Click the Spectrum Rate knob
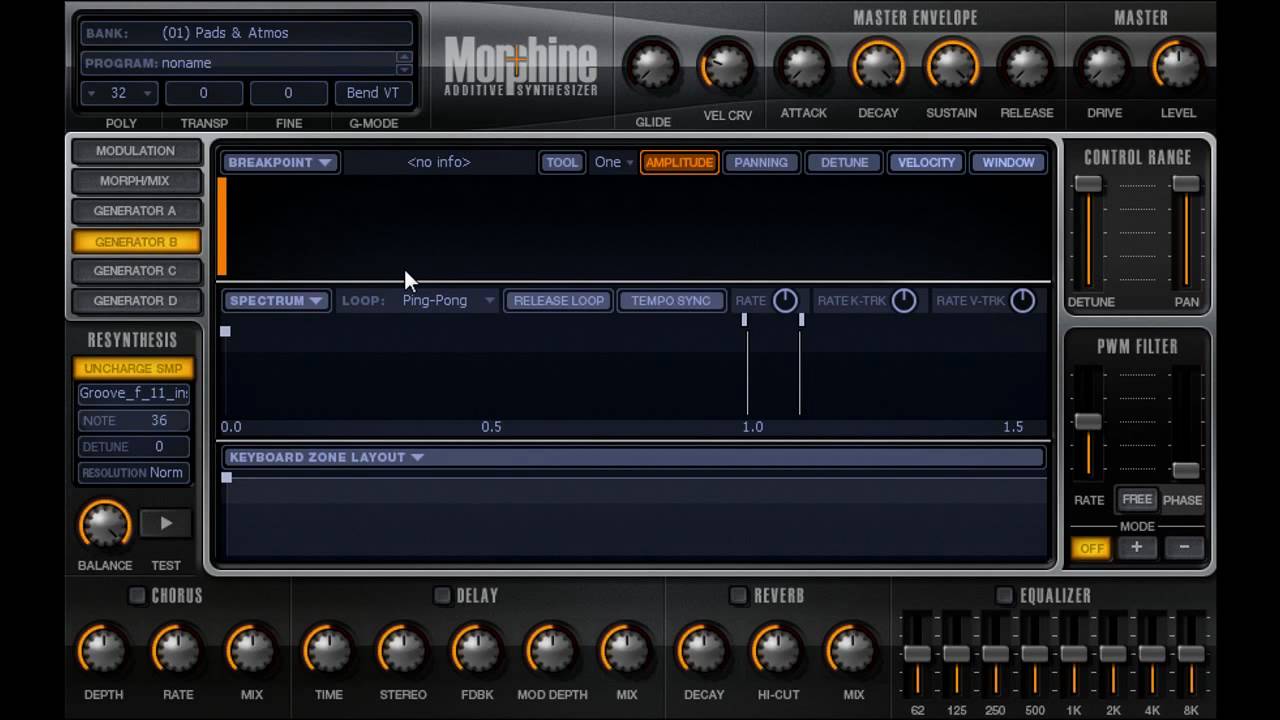Image resolution: width=1280 pixels, height=720 pixels. pyautogui.click(x=785, y=300)
